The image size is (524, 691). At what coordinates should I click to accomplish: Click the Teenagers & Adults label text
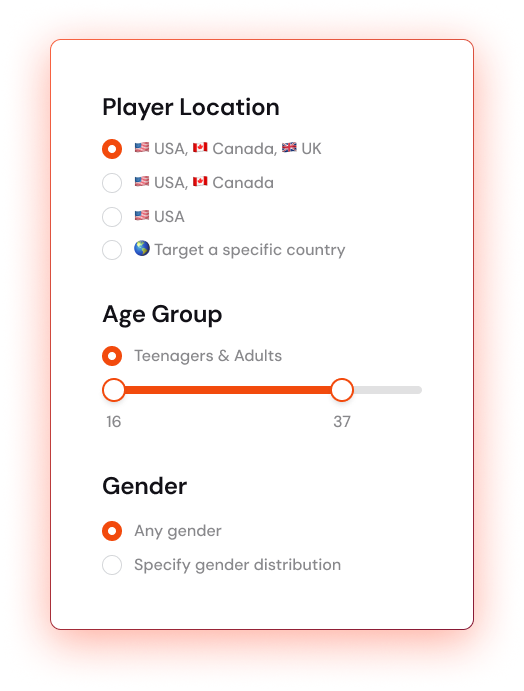(208, 356)
